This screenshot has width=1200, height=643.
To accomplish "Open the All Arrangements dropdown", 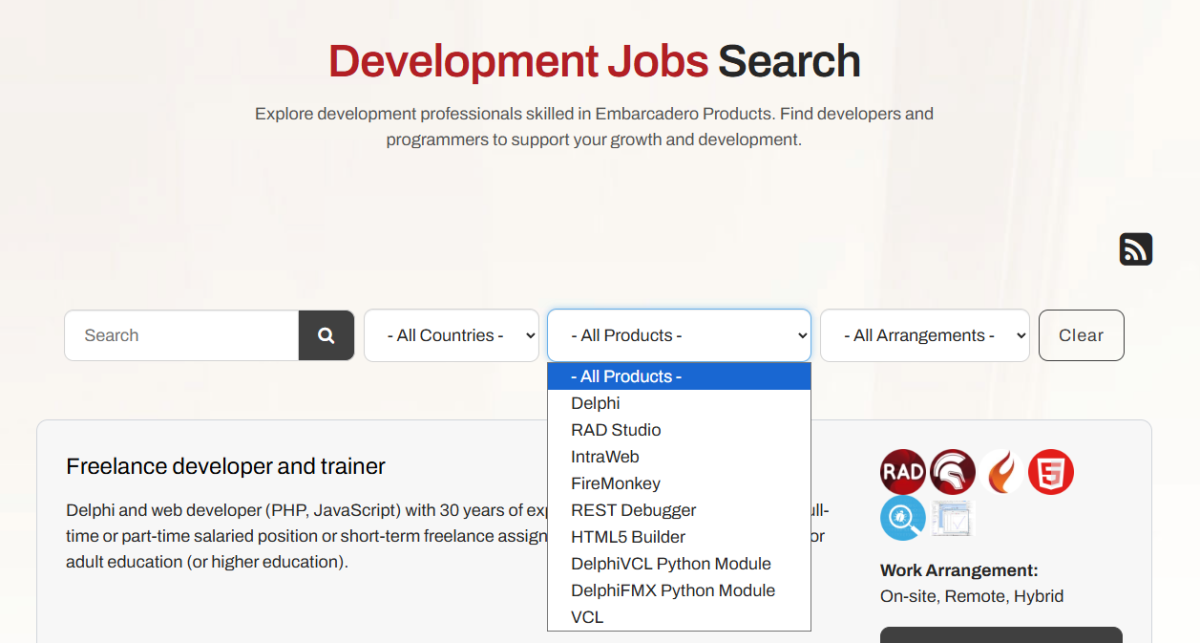I will 925,335.
